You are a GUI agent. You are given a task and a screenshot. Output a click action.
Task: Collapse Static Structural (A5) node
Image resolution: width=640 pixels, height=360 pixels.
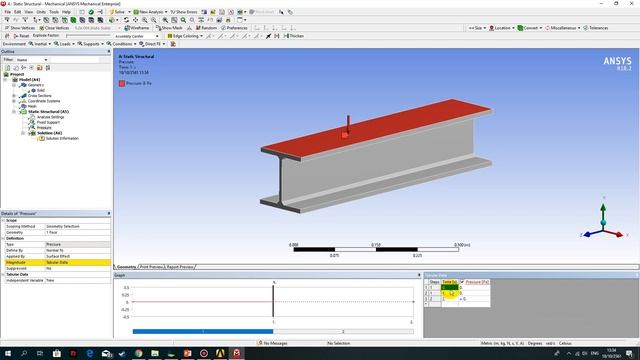pos(14,111)
